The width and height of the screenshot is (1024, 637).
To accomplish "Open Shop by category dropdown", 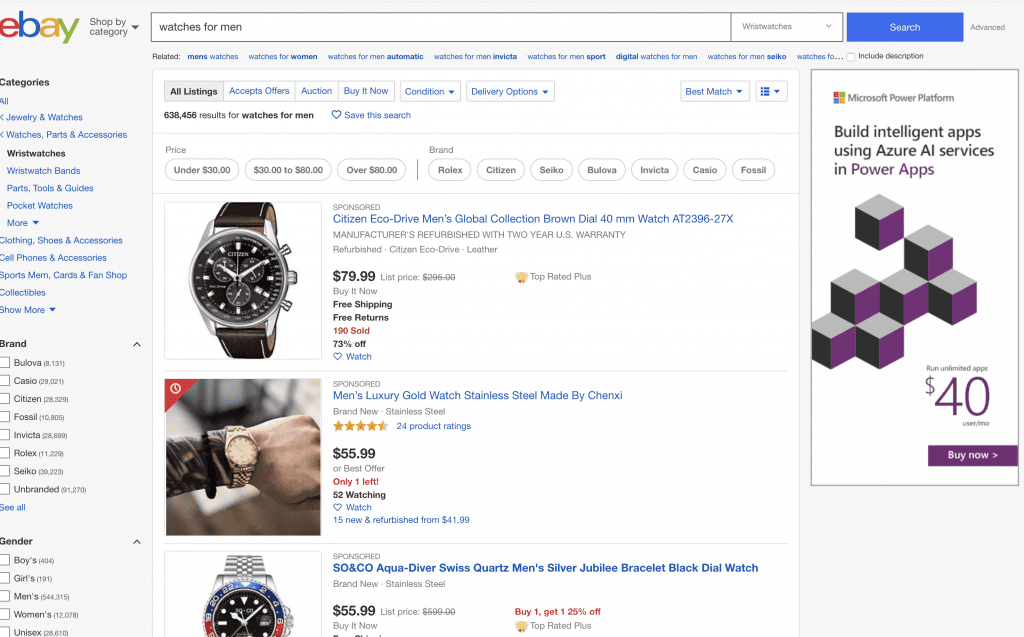I will click(114, 27).
